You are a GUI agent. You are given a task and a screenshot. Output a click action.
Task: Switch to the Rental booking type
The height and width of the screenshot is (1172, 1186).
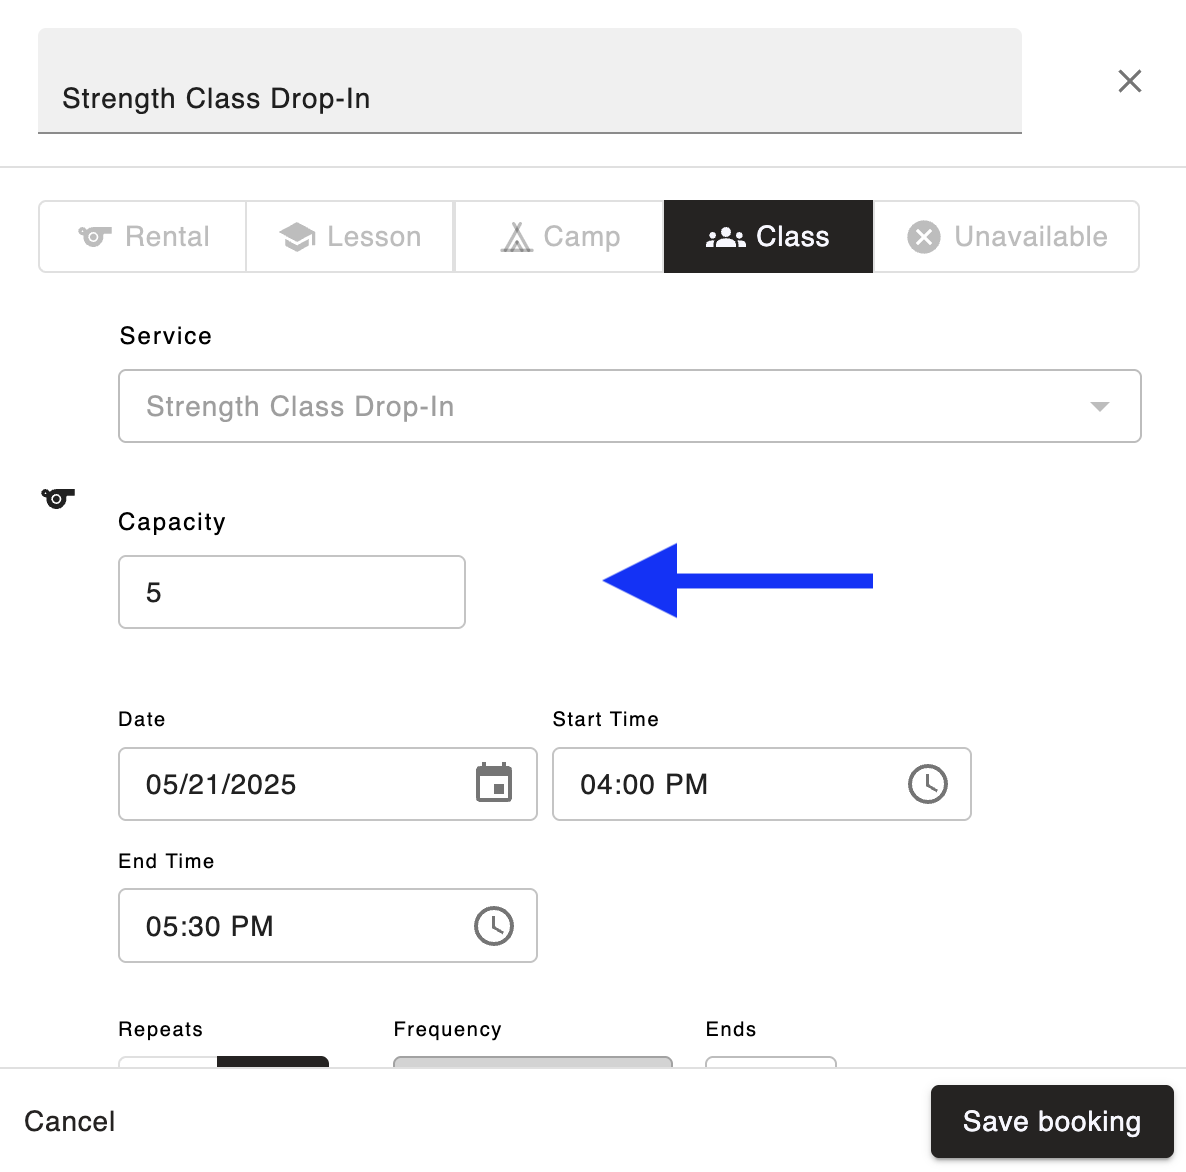[x=143, y=237]
